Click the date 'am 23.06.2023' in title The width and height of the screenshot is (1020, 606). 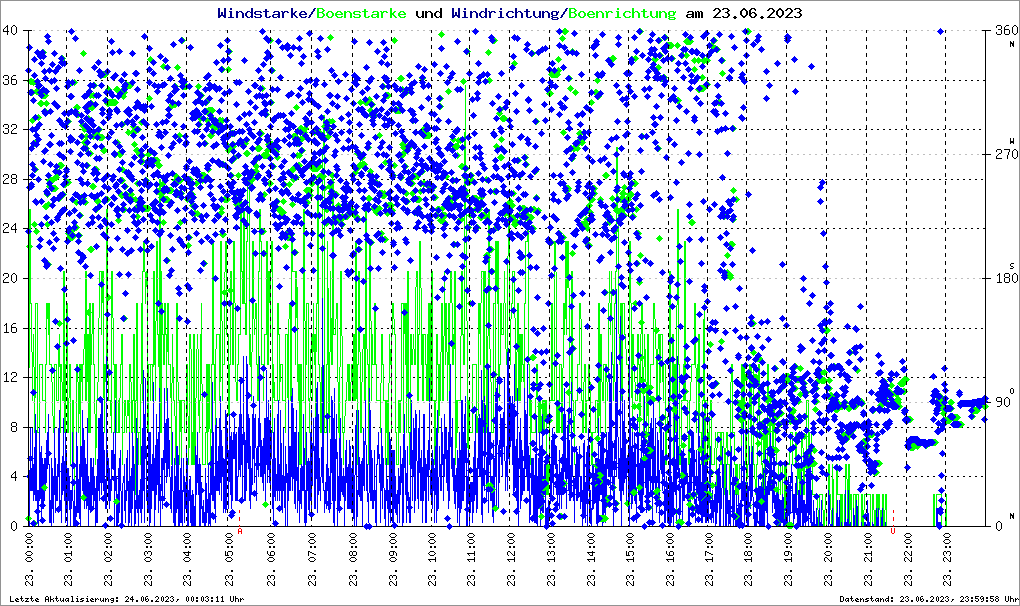coord(744,13)
